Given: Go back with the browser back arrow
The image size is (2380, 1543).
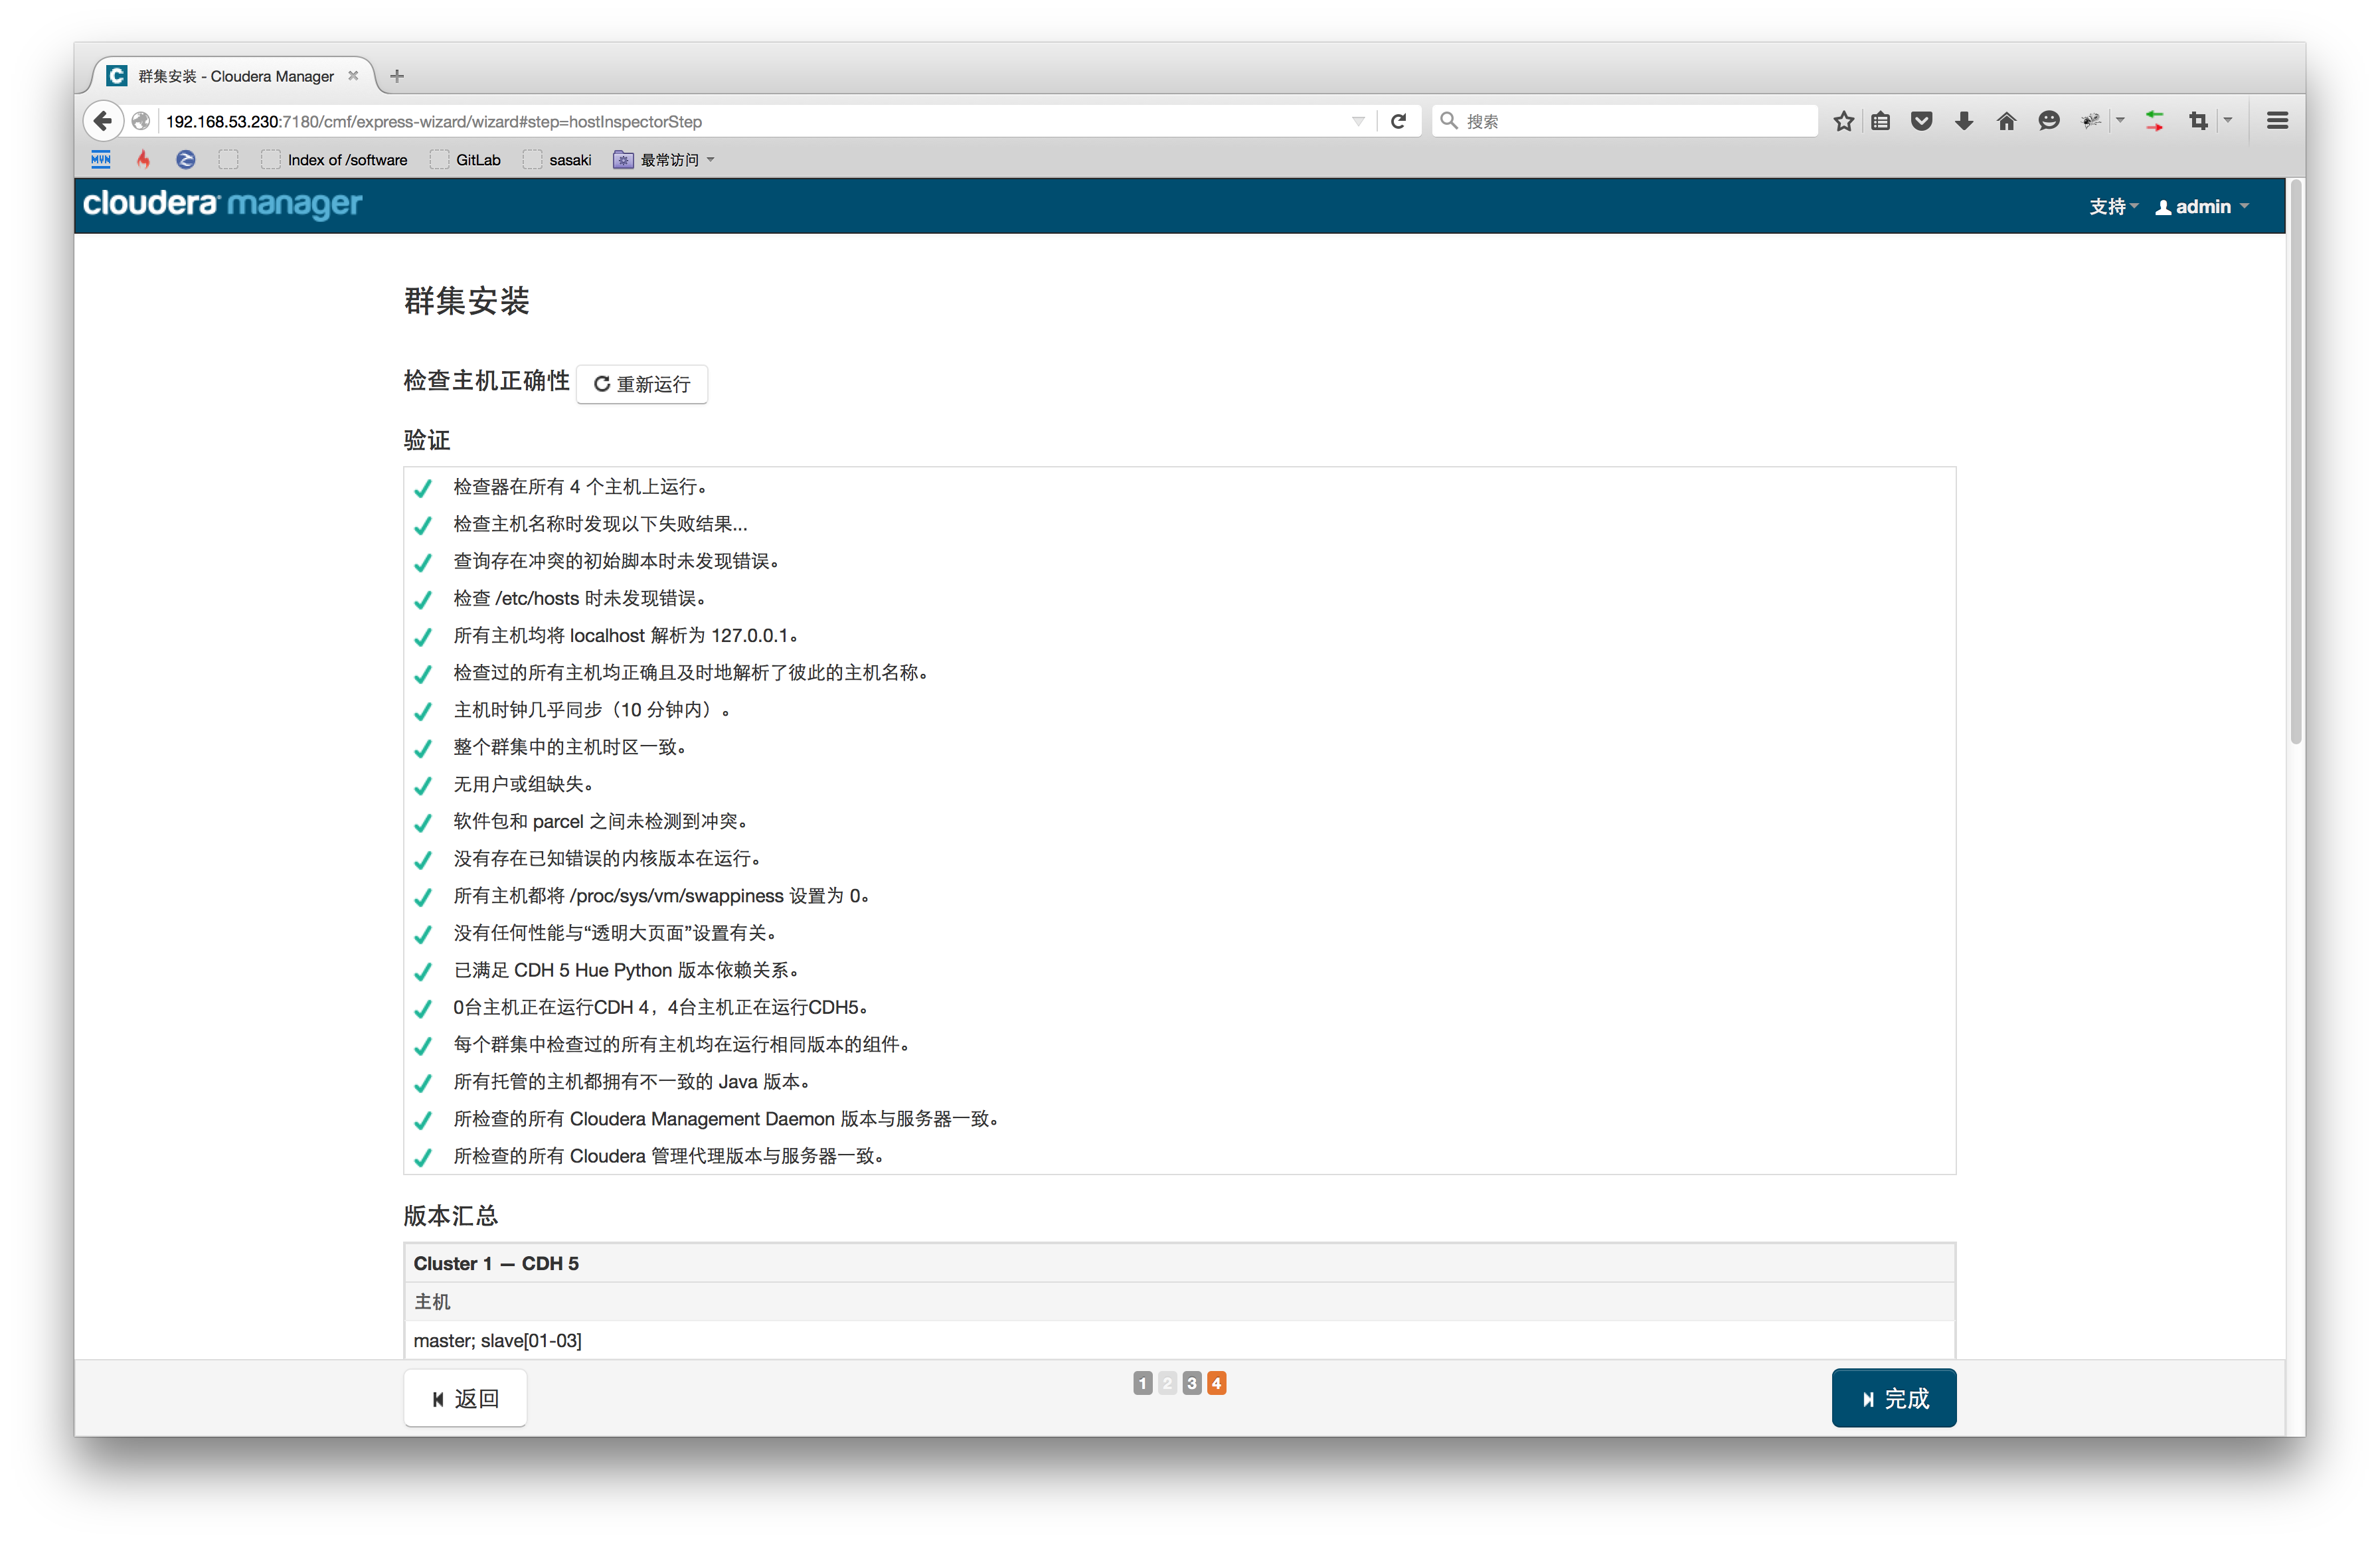Looking at the screenshot, I should coord(102,121).
